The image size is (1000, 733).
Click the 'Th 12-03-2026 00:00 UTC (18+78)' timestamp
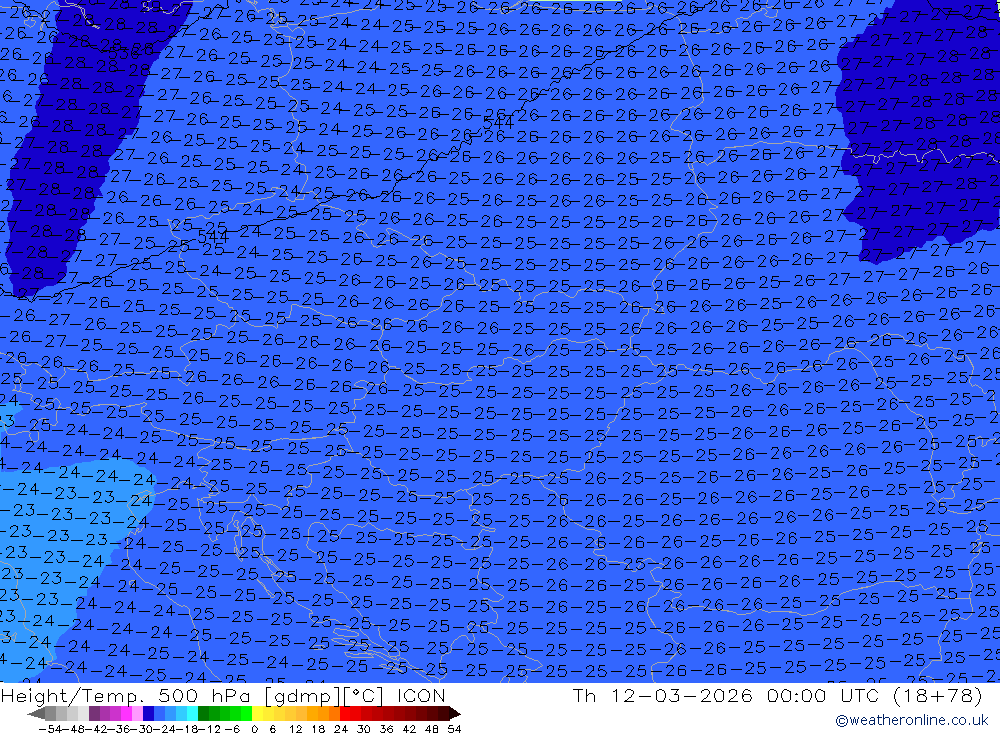click(x=777, y=696)
